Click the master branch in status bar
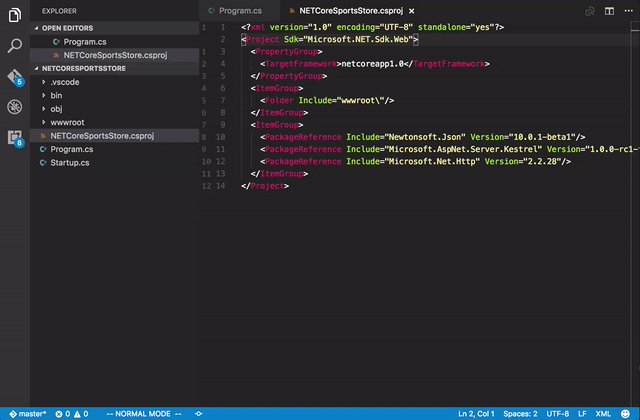Image resolution: width=640 pixels, height=420 pixels. [29, 413]
